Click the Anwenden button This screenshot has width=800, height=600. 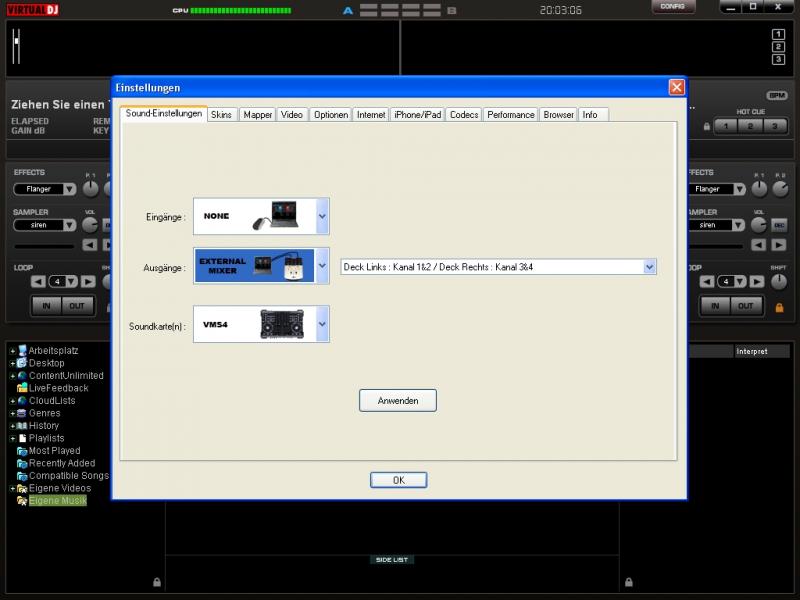click(398, 401)
